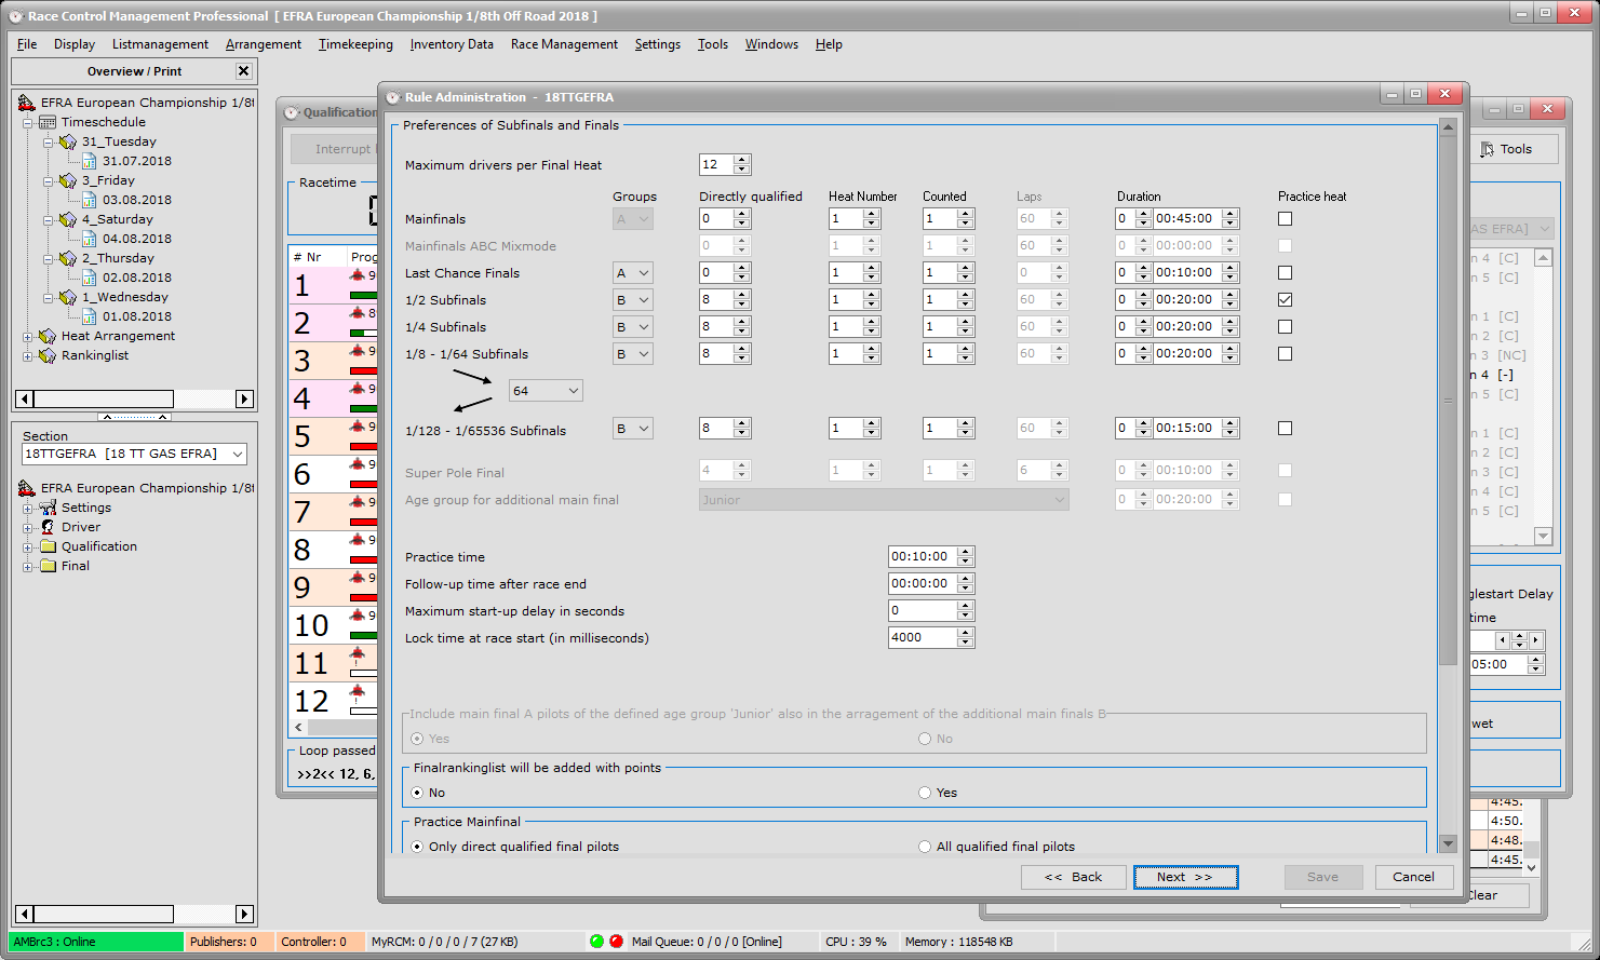Click the Driver icon in section tree

click(x=47, y=527)
